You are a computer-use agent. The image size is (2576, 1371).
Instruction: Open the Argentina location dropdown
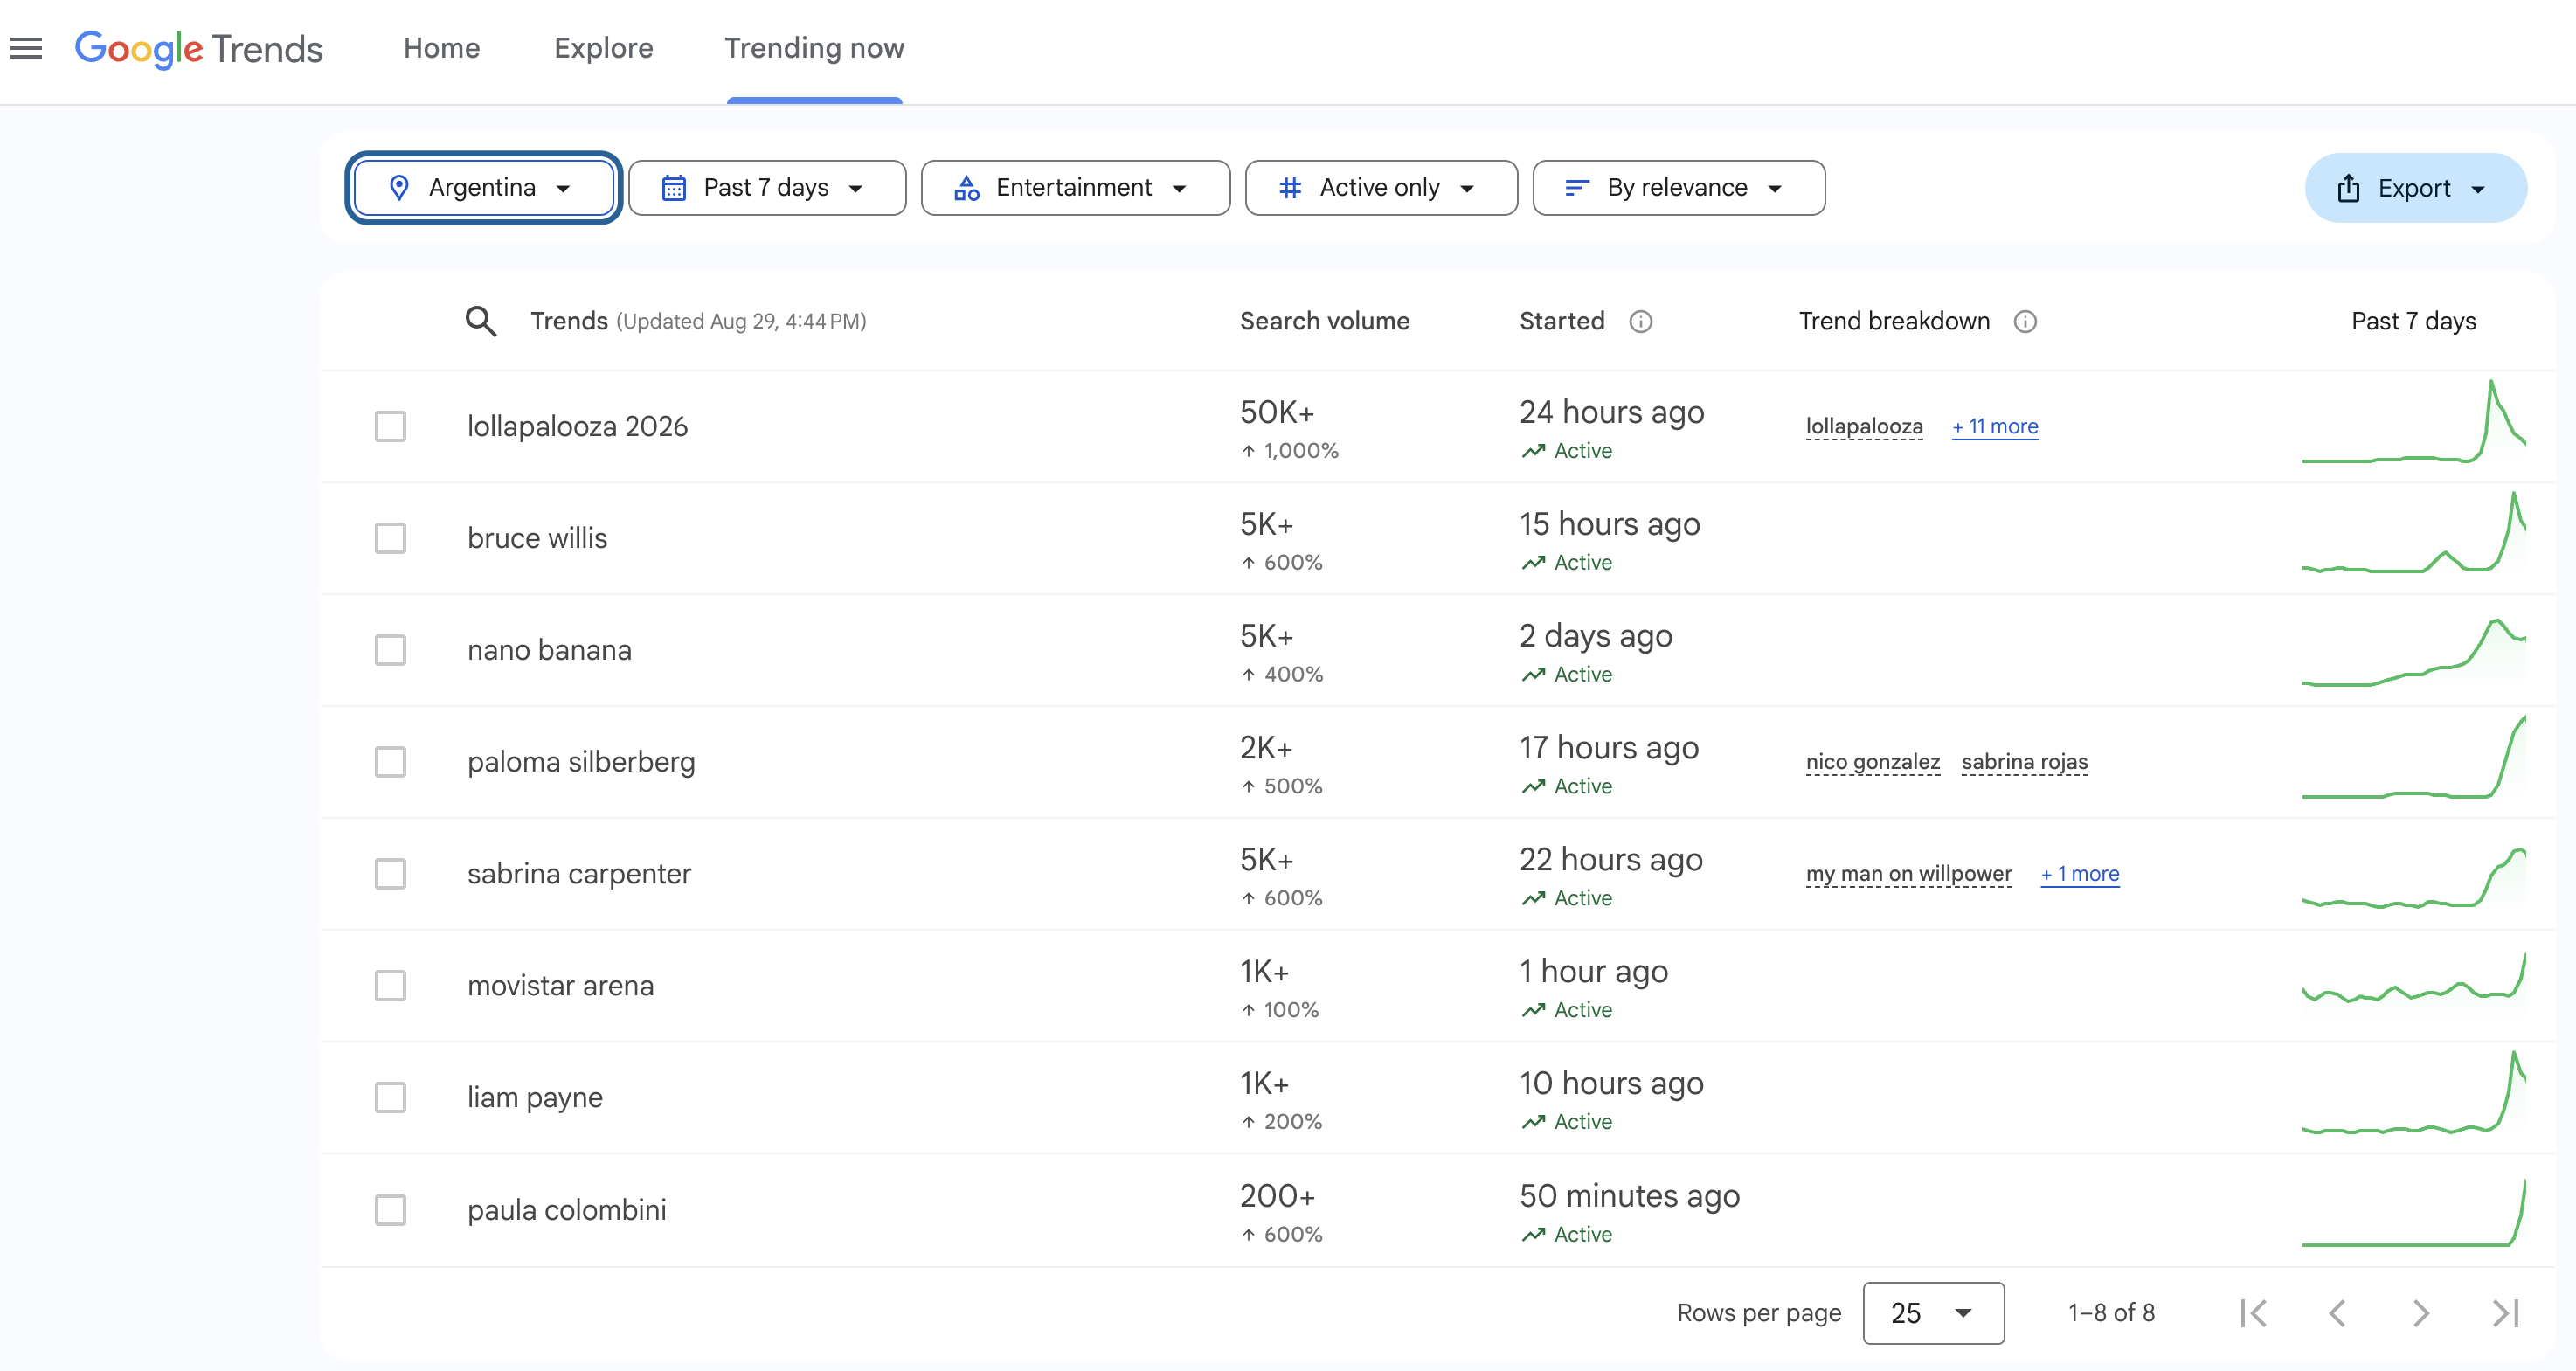(x=484, y=188)
